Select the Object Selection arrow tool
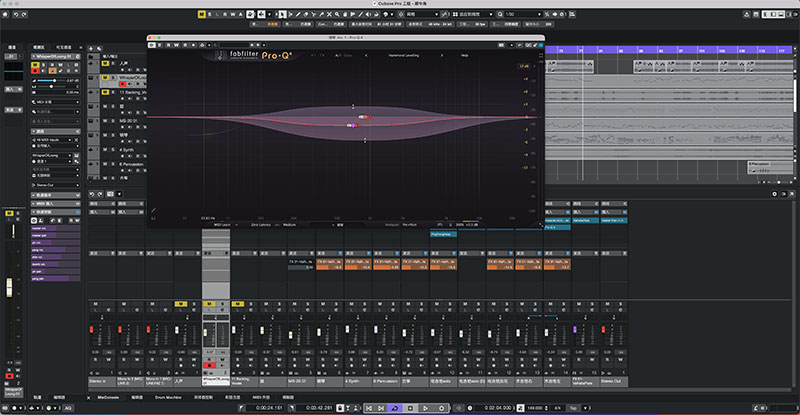This screenshot has width=800, height=415. point(282,14)
